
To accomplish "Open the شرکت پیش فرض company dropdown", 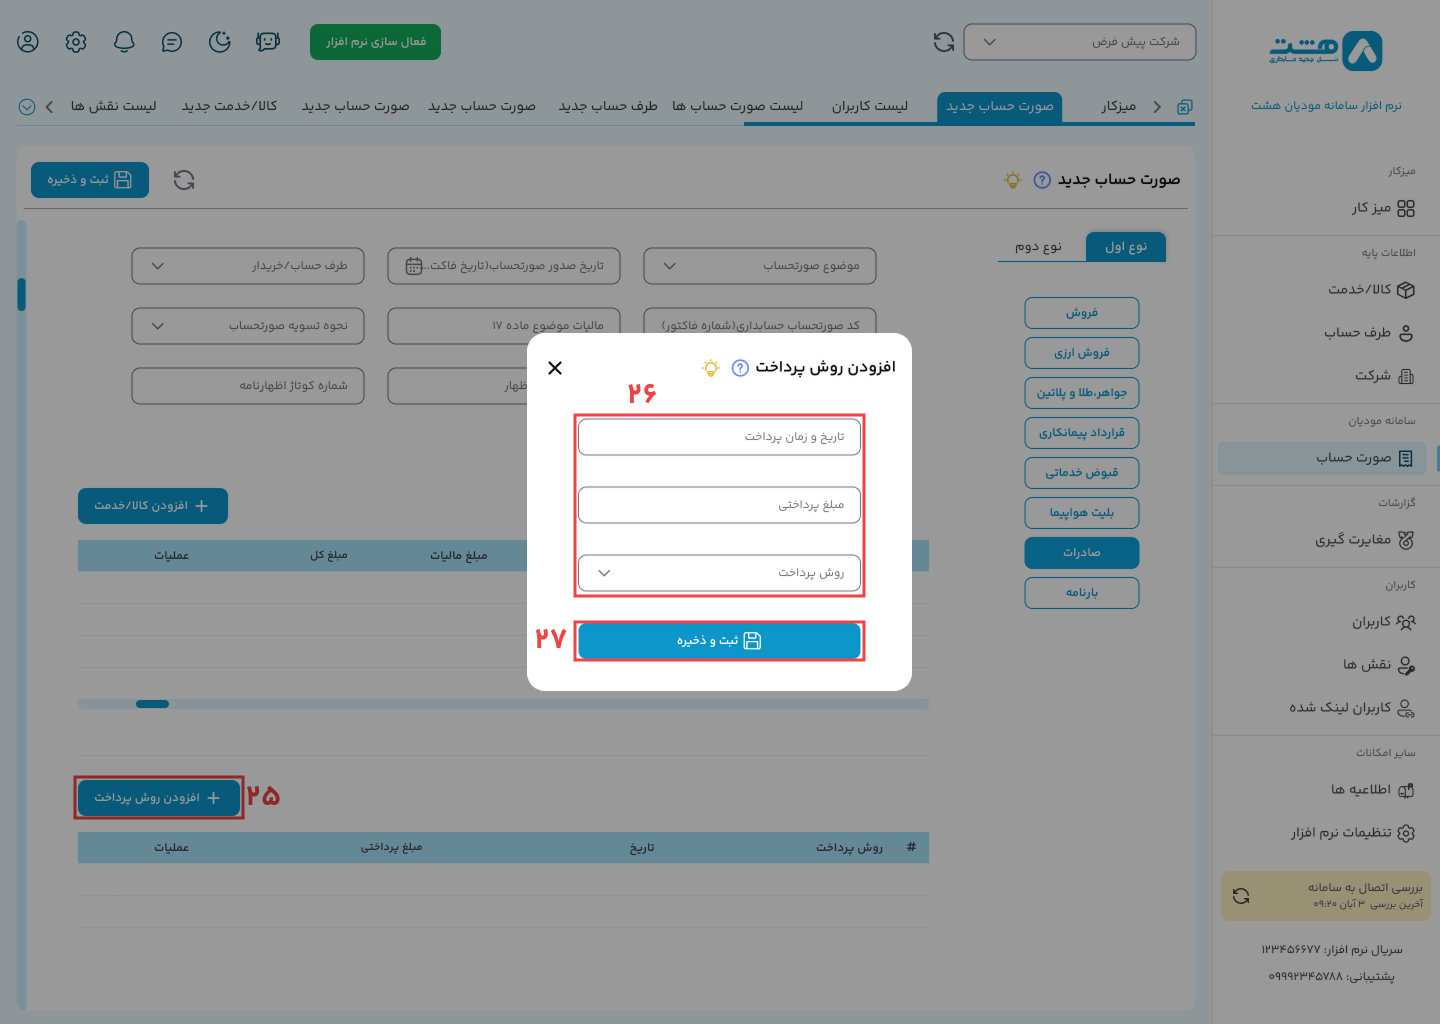I will pos(1079,42).
